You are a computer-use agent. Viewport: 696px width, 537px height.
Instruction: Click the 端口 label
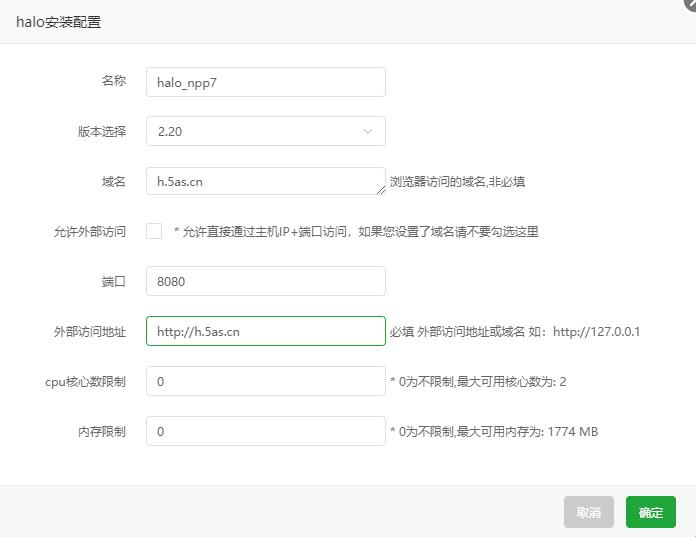coord(114,281)
